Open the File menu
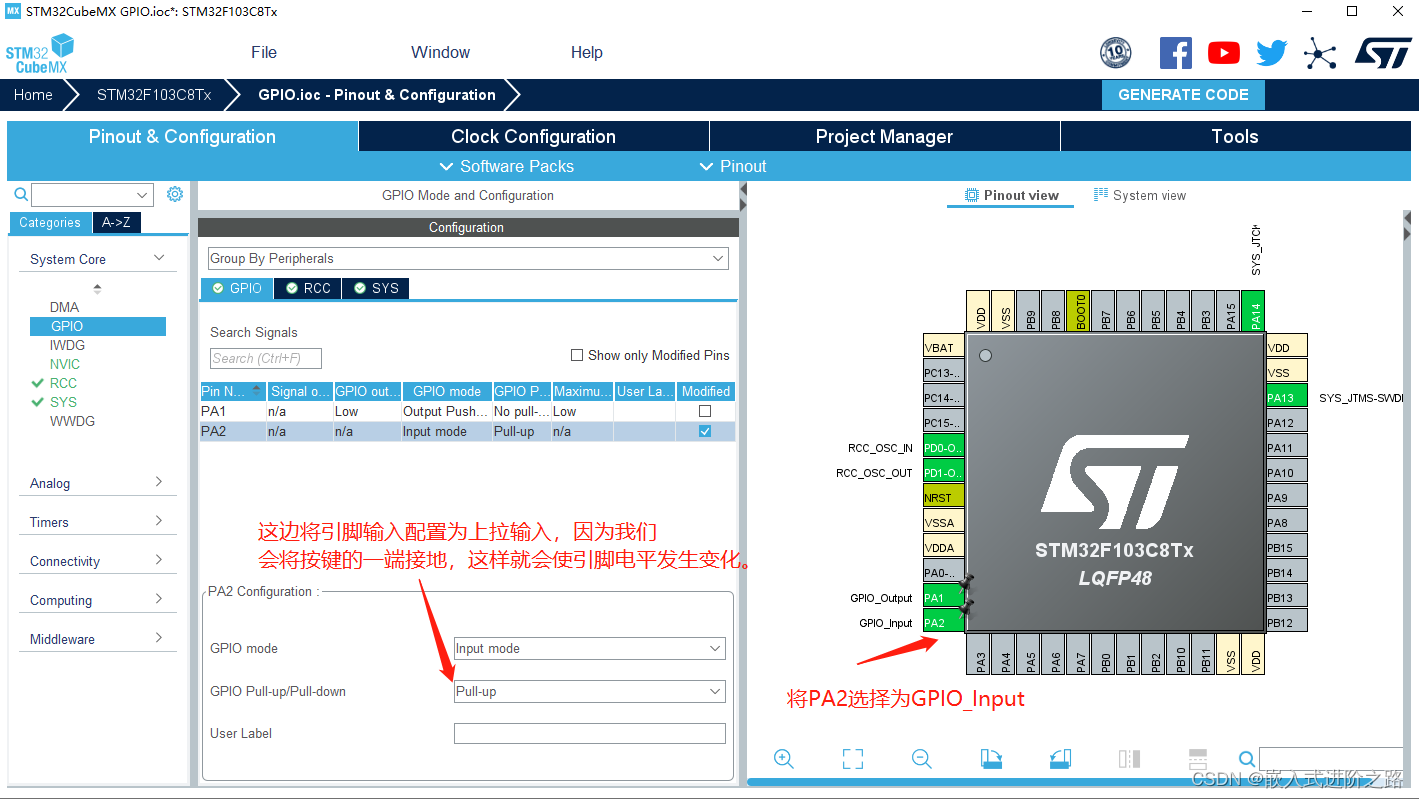The width and height of the screenshot is (1419, 799). (264, 52)
